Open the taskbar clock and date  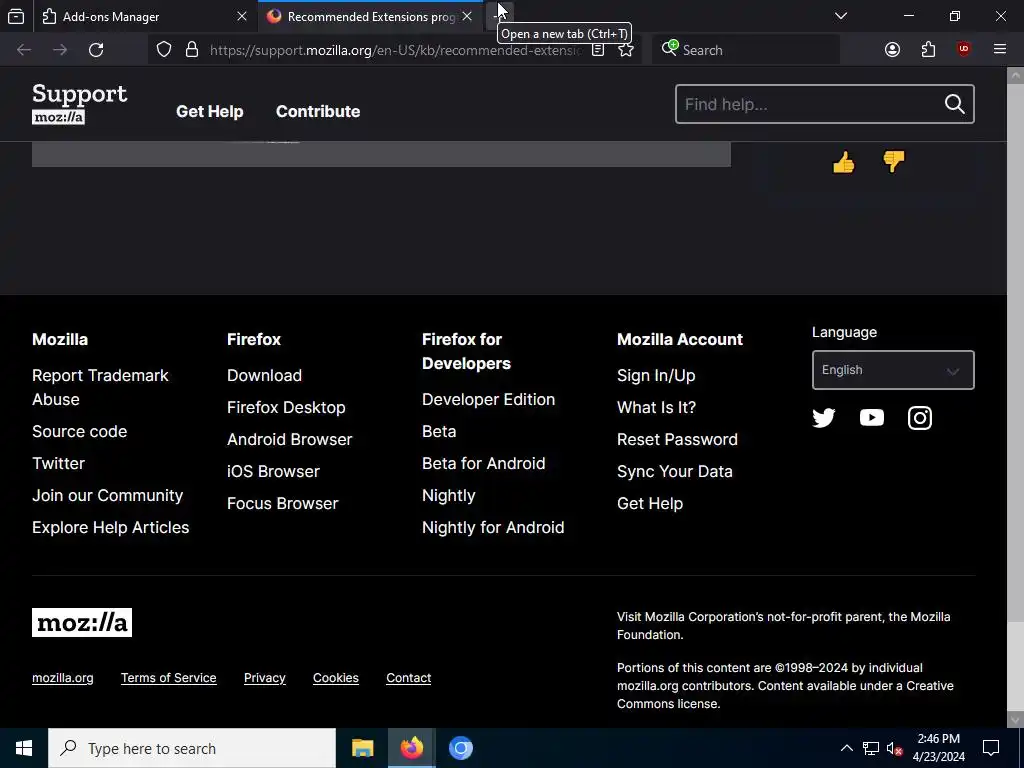938,748
